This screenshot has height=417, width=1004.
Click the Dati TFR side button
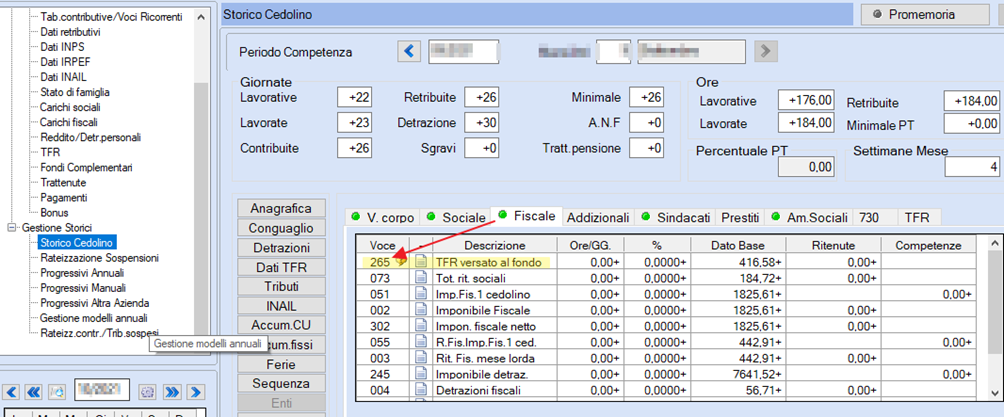(x=281, y=267)
